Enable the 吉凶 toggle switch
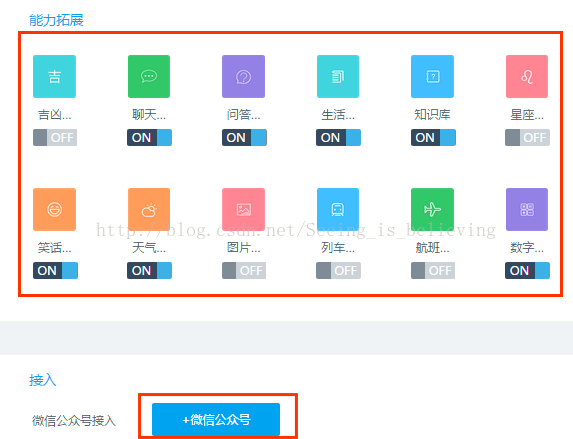573x439 pixels. tap(55, 137)
